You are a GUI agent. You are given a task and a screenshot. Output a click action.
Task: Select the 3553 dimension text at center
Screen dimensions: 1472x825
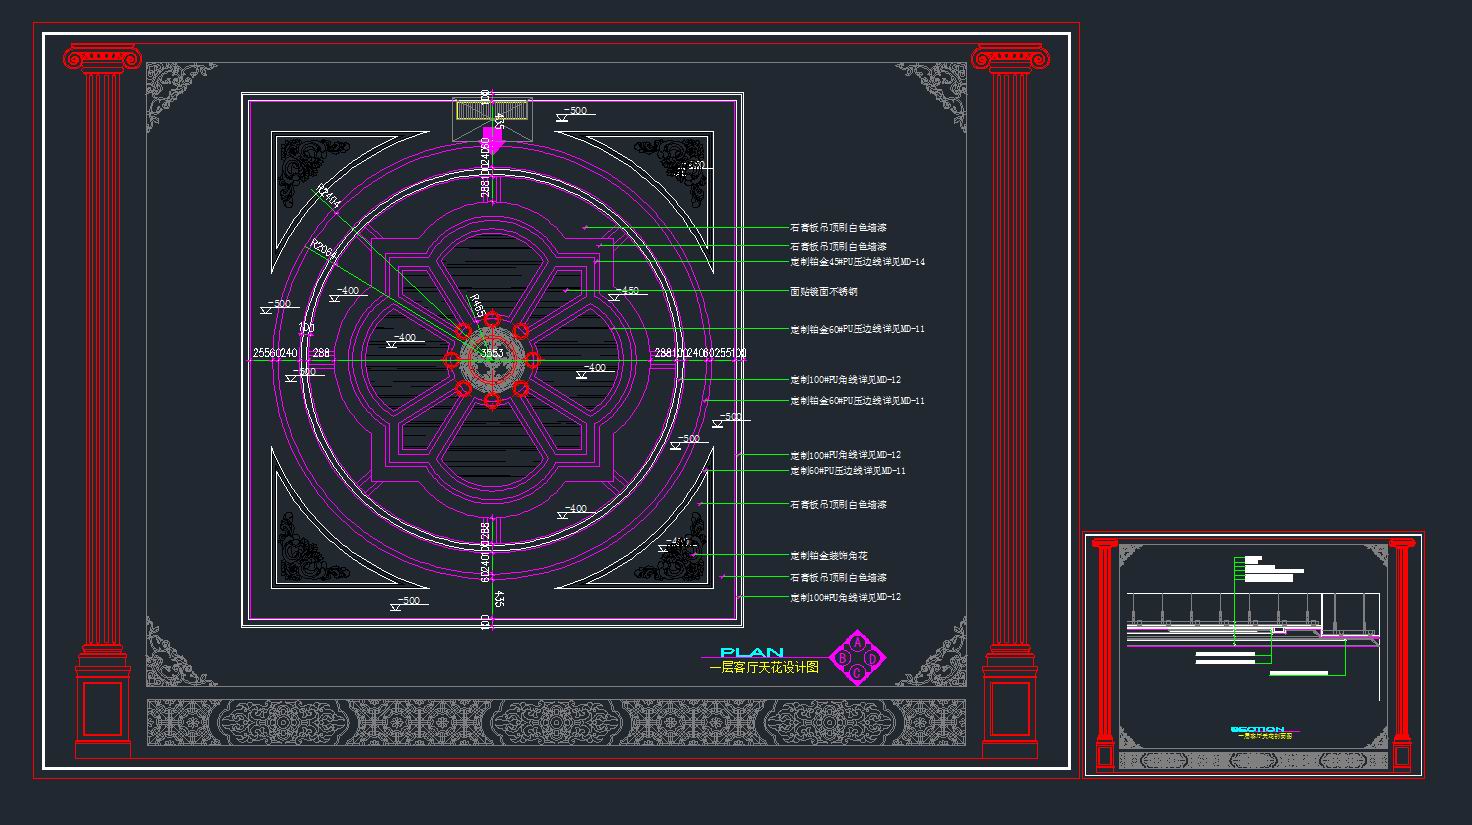(x=492, y=353)
